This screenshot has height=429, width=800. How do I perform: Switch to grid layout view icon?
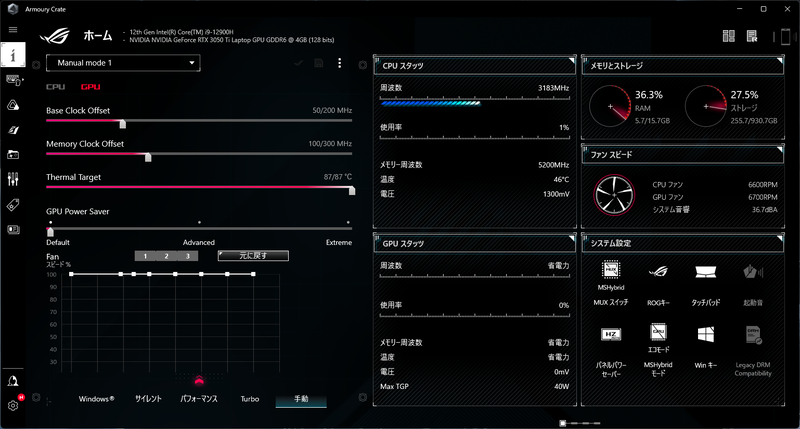point(729,36)
